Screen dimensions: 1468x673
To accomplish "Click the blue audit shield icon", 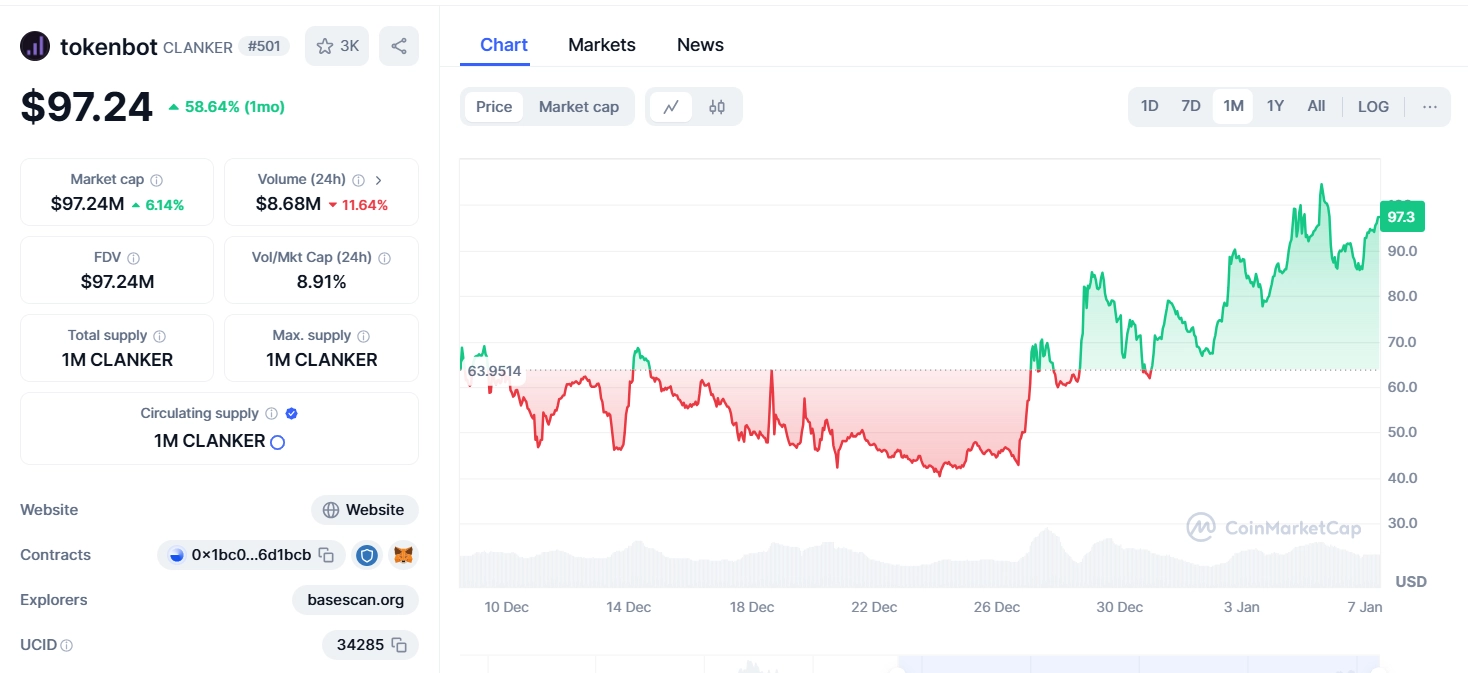I will pos(367,554).
